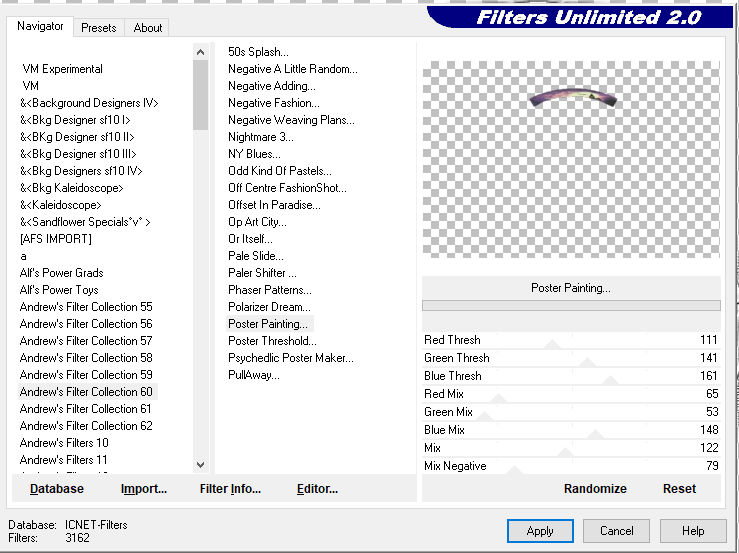
Task: Select the Navigator tab
Action: 40,27
